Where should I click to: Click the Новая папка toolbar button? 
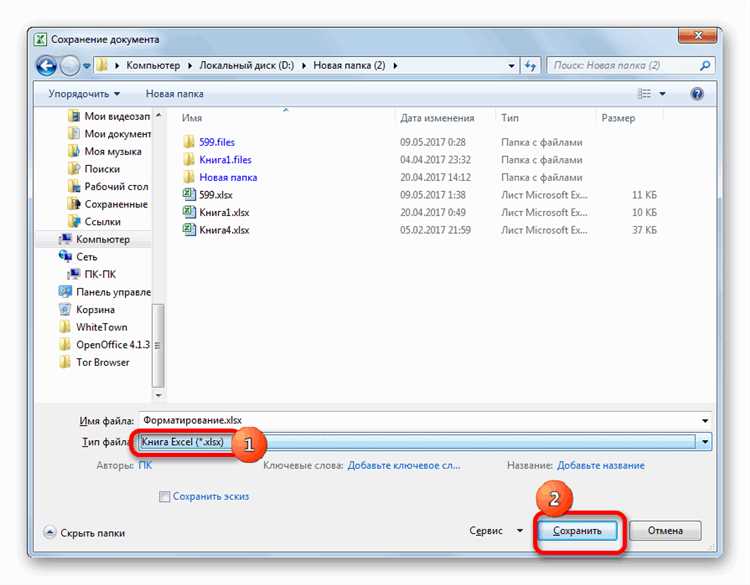[x=175, y=94]
